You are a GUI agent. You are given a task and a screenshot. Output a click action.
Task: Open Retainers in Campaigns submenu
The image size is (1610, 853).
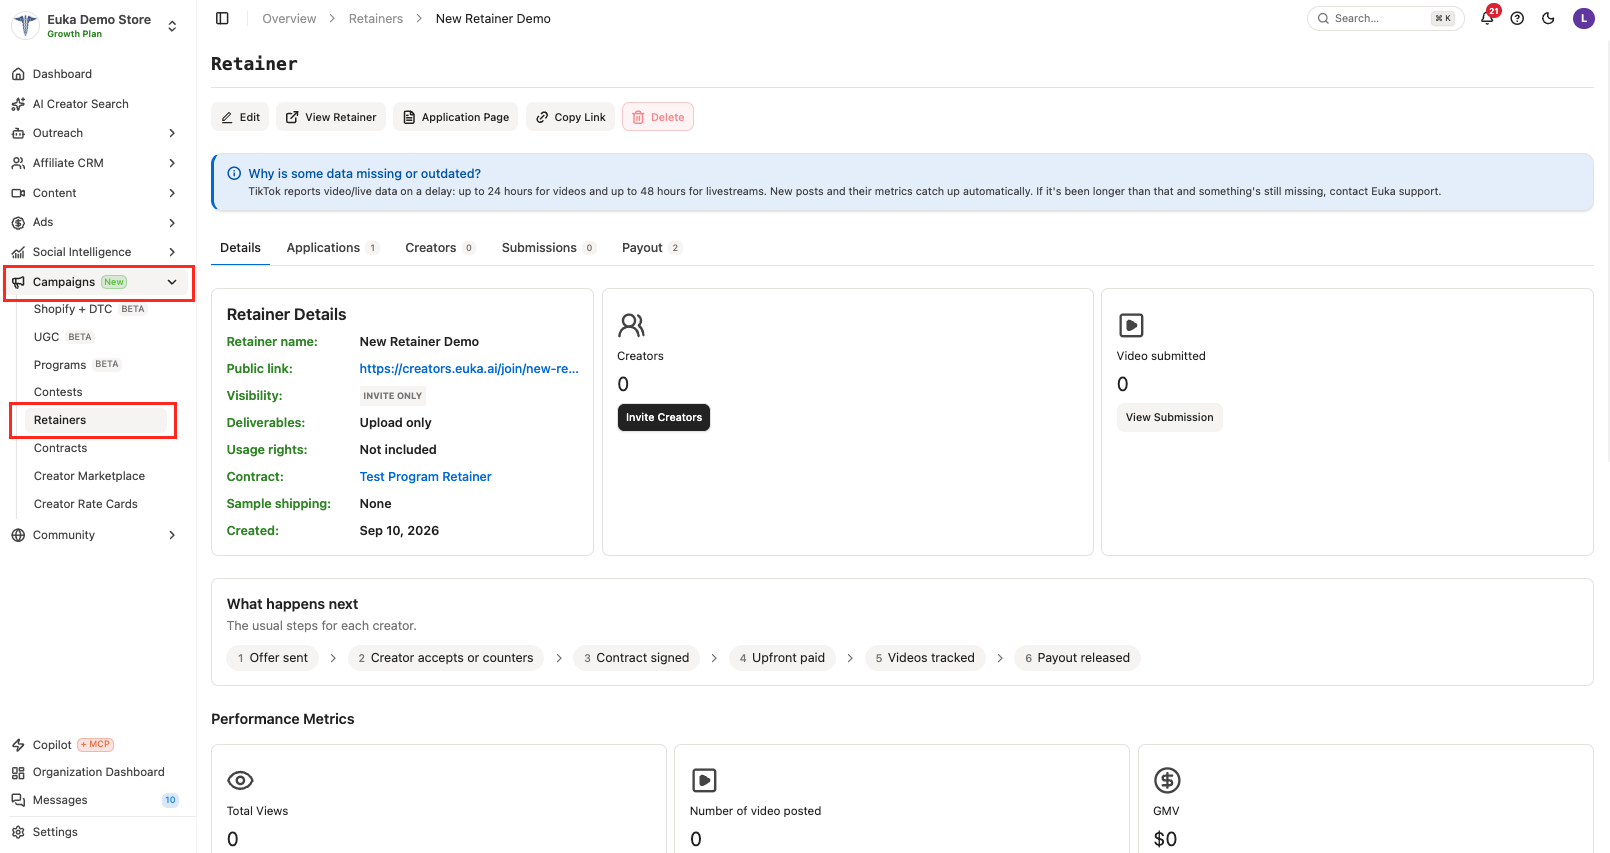point(96,420)
